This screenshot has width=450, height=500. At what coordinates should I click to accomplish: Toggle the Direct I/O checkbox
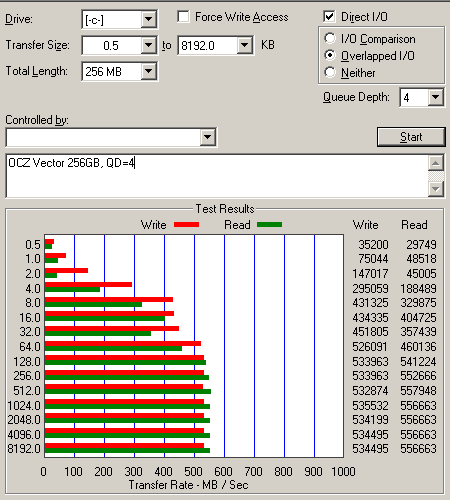click(329, 17)
